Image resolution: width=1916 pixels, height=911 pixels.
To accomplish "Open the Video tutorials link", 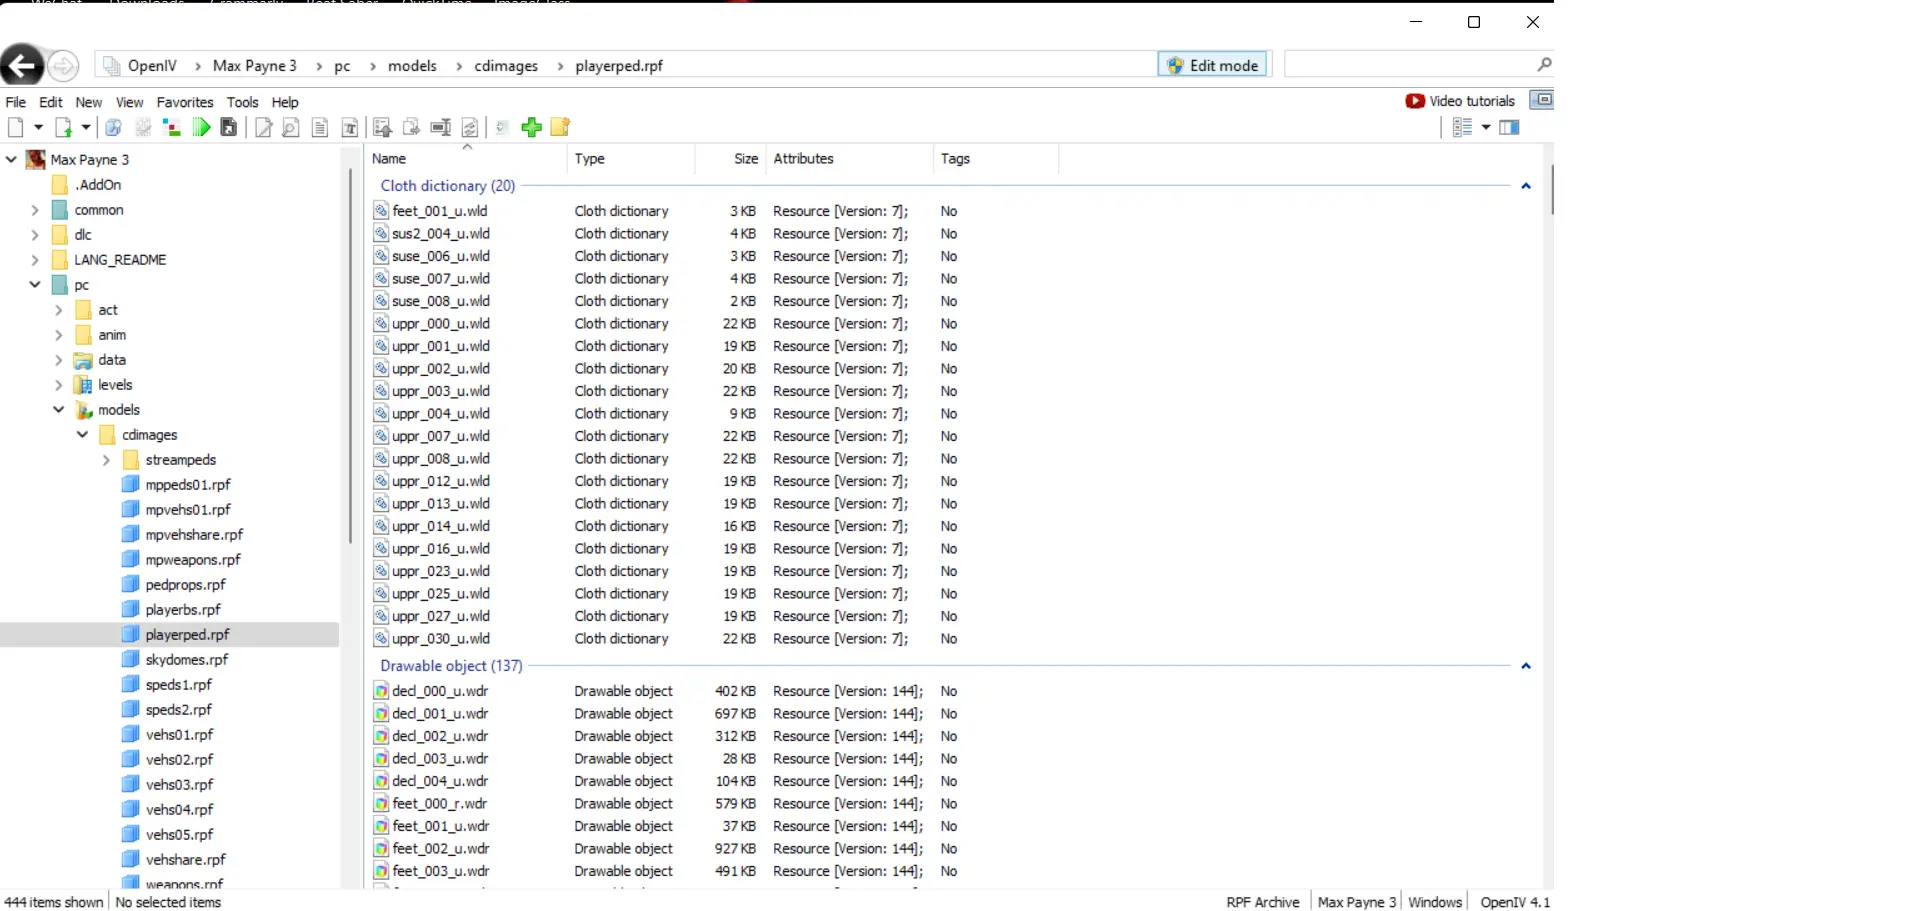I will 1472,101.
